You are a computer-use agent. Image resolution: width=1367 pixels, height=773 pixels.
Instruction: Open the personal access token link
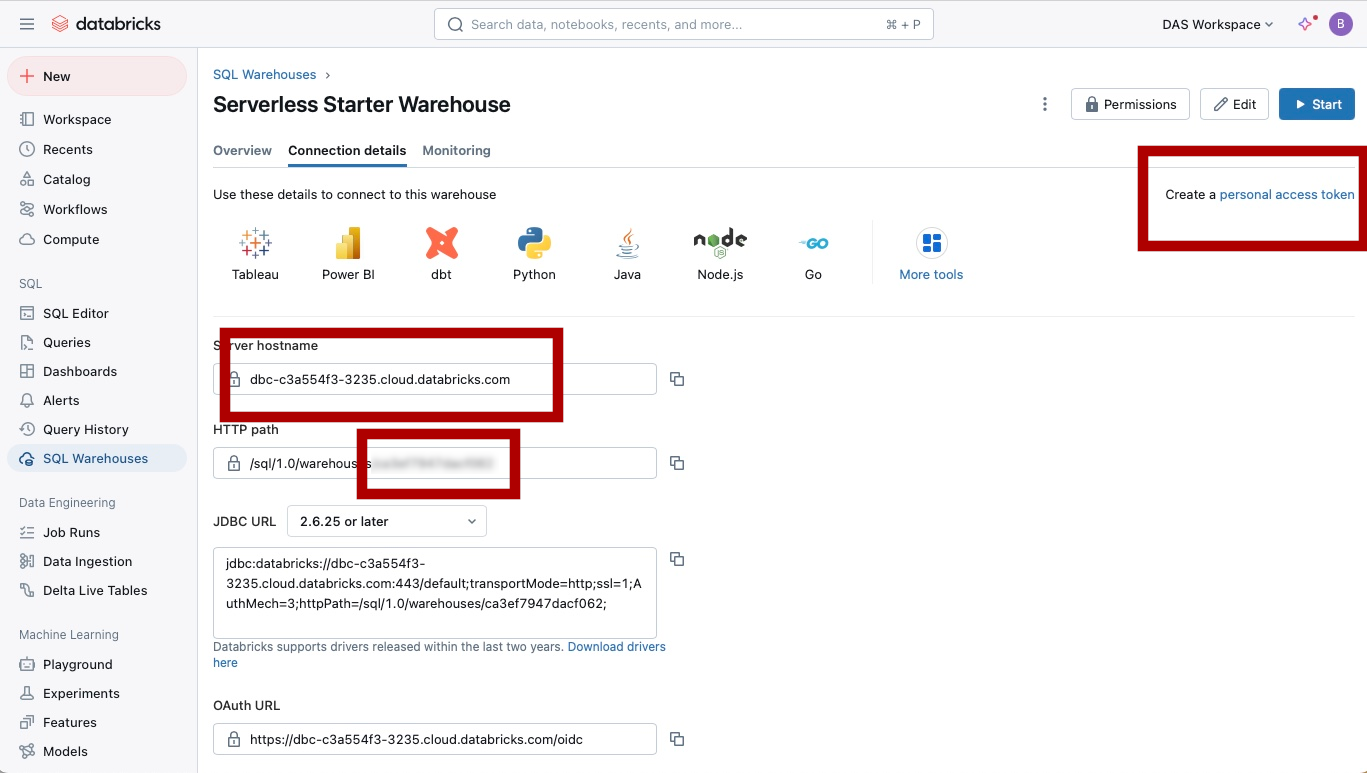[x=1287, y=194]
